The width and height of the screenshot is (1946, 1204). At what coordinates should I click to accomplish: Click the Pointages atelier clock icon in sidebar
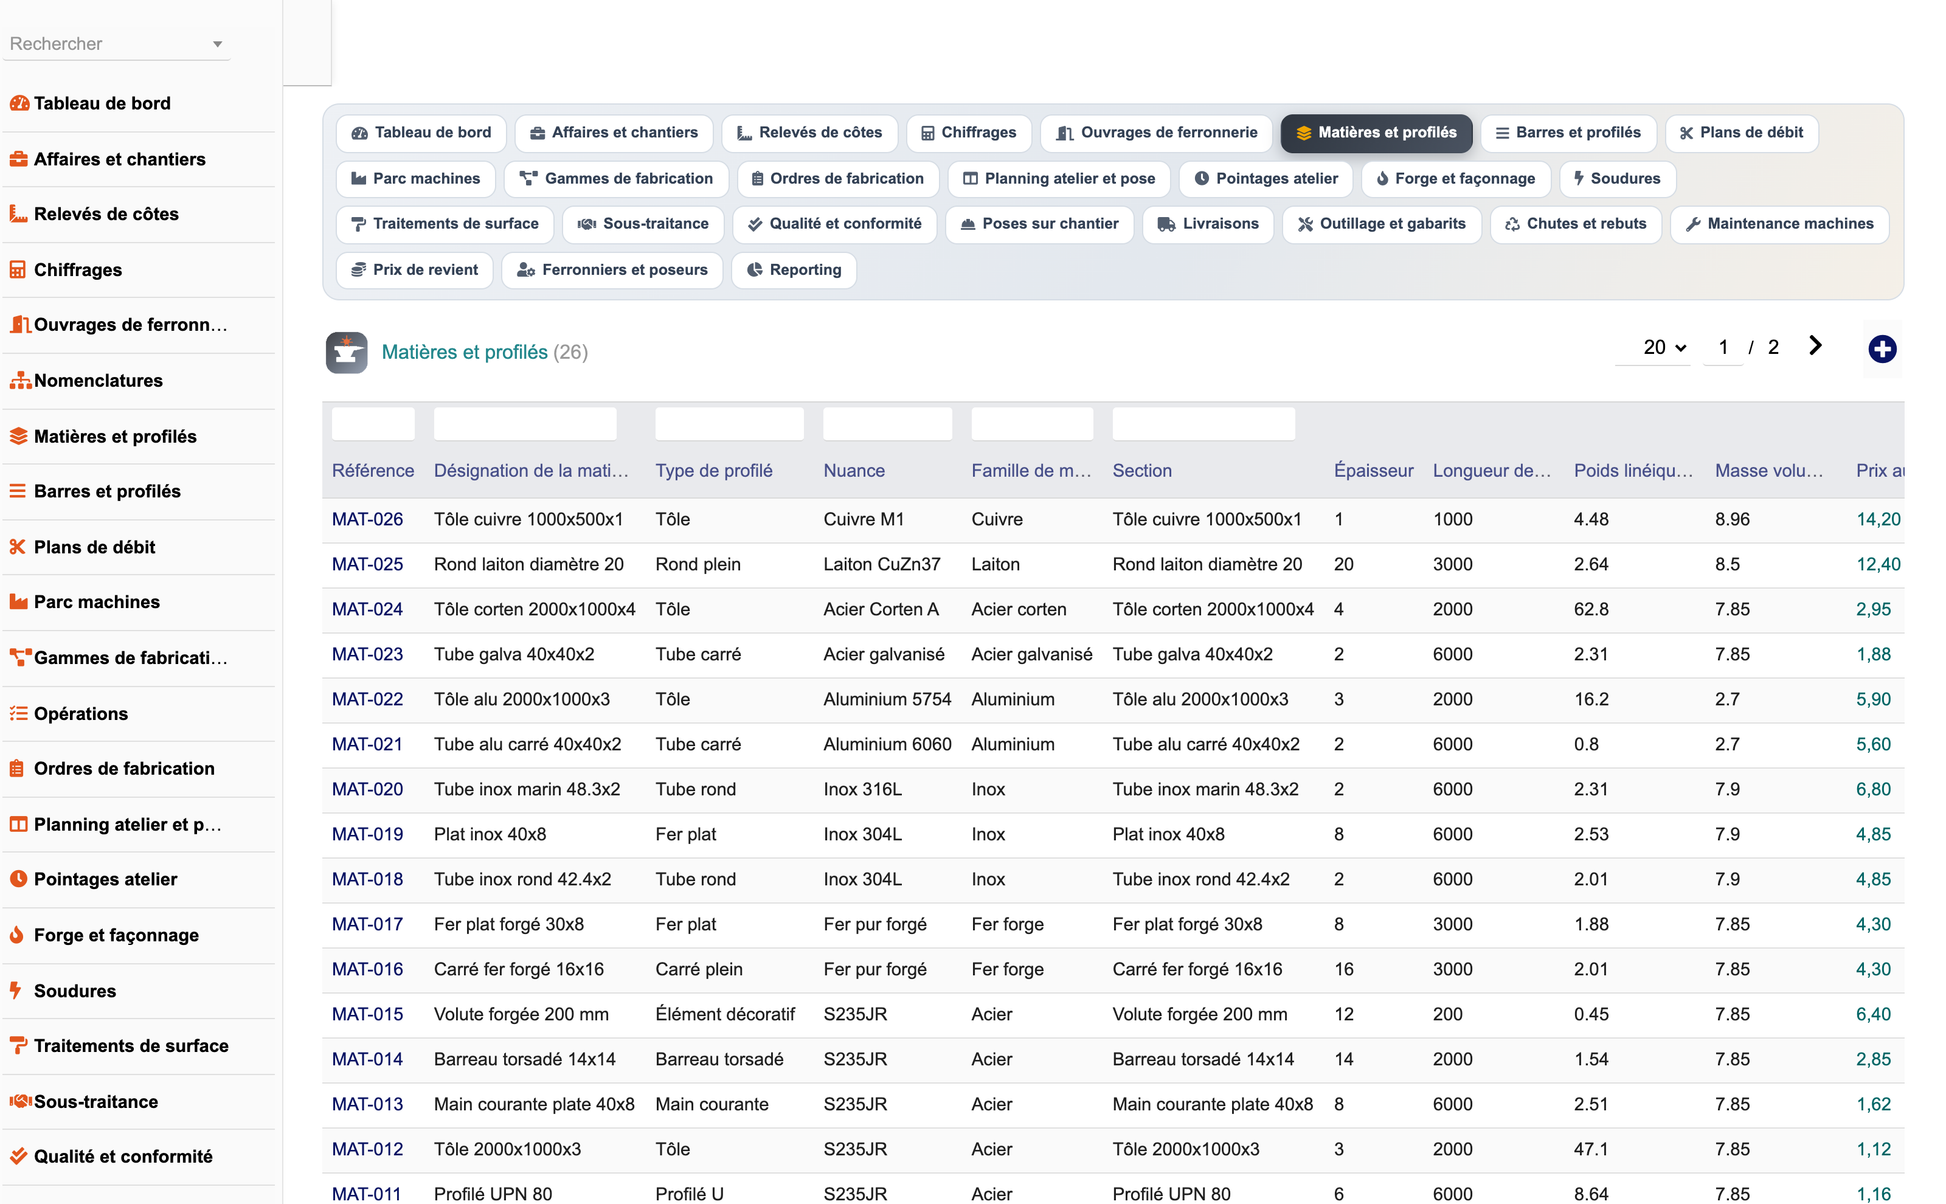[19, 879]
